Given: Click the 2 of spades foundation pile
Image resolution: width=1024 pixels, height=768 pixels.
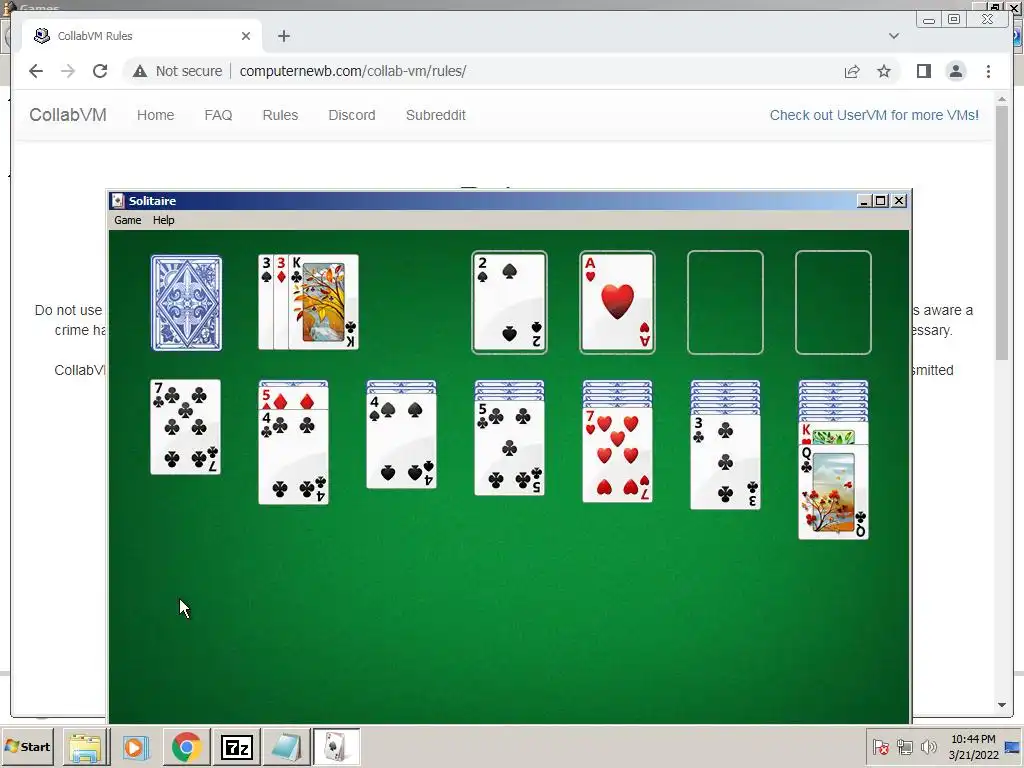Looking at the screenshot, I should pyautogui.click(x=509, y=302).
